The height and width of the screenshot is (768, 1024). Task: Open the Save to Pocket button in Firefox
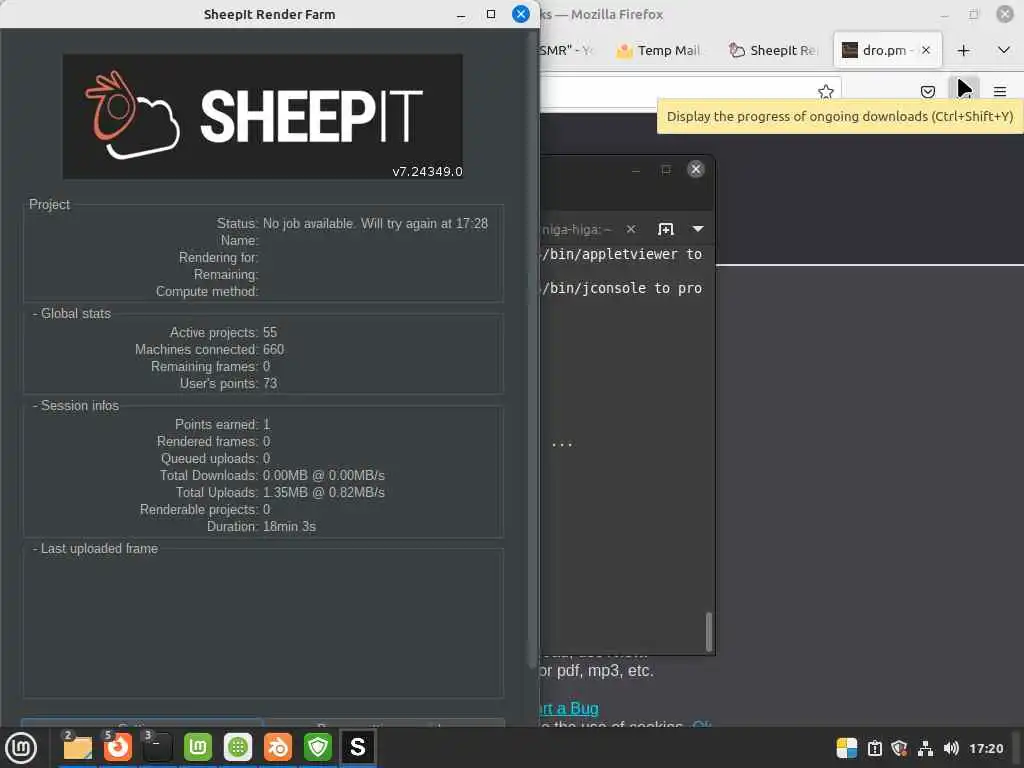[927, 91]
